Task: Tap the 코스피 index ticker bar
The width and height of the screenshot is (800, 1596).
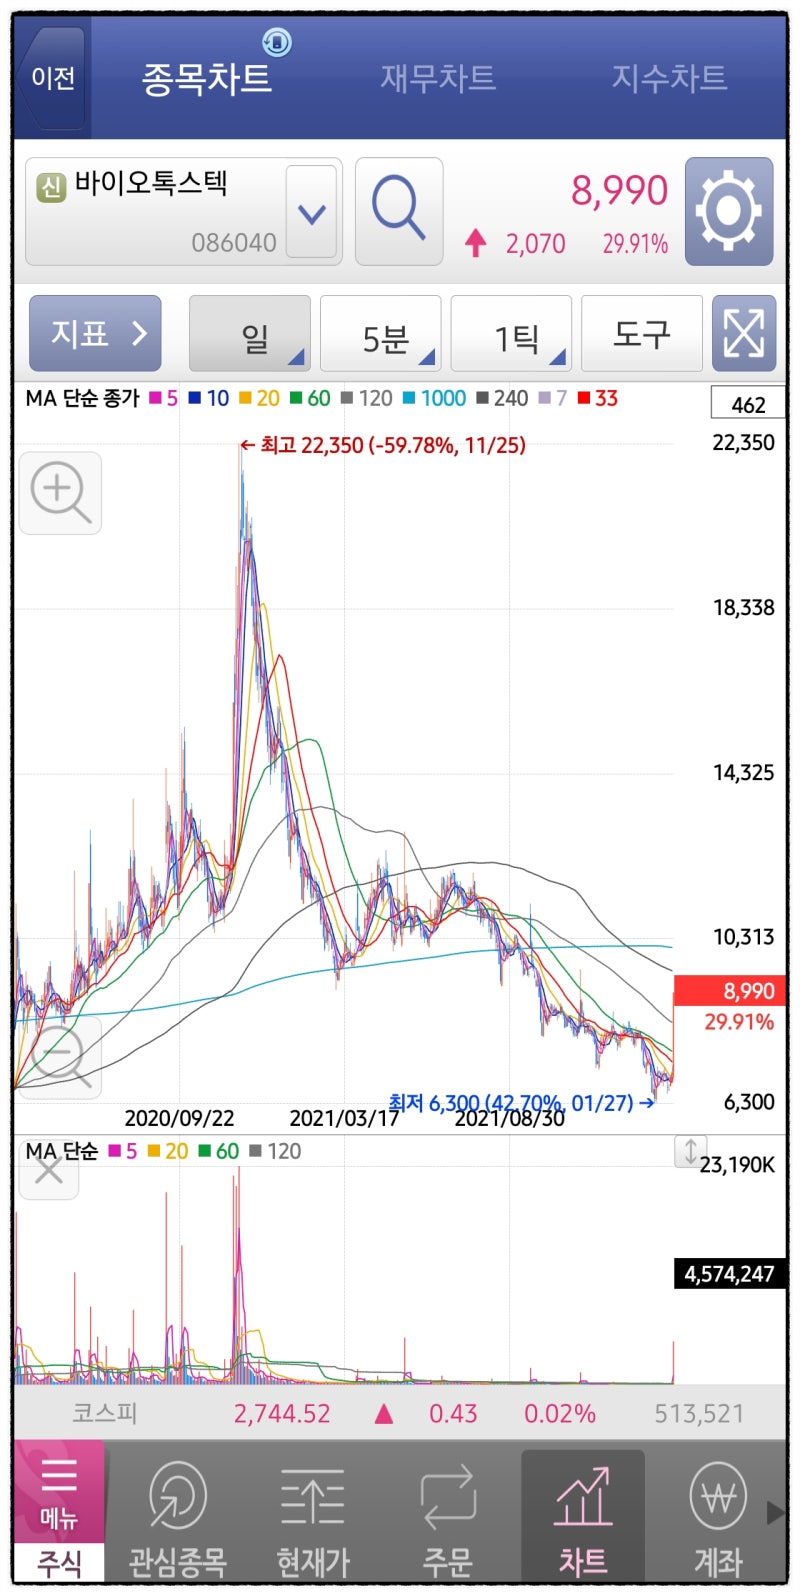Action: tap(400, 1413)
